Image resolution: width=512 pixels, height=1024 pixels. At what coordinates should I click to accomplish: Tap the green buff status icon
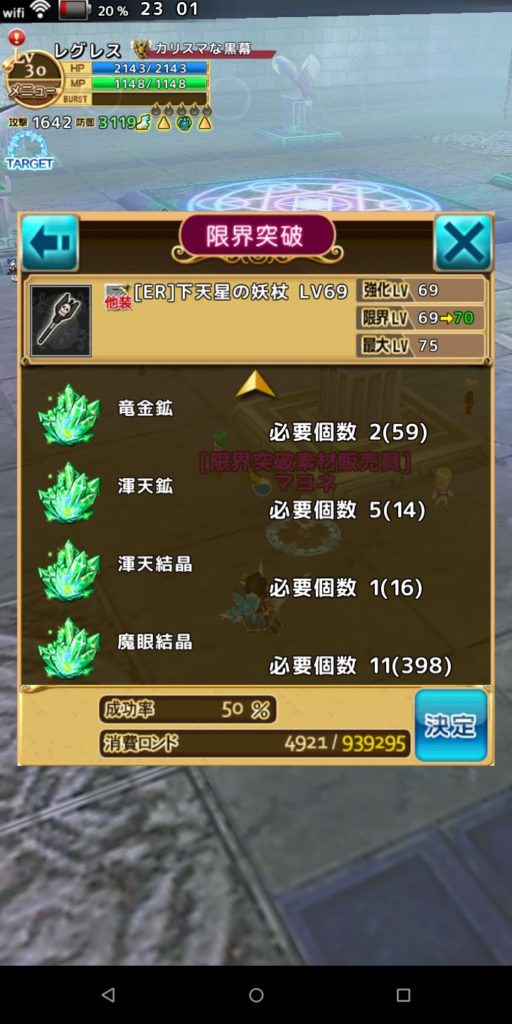pyautogui.click(x=185, y=122)
